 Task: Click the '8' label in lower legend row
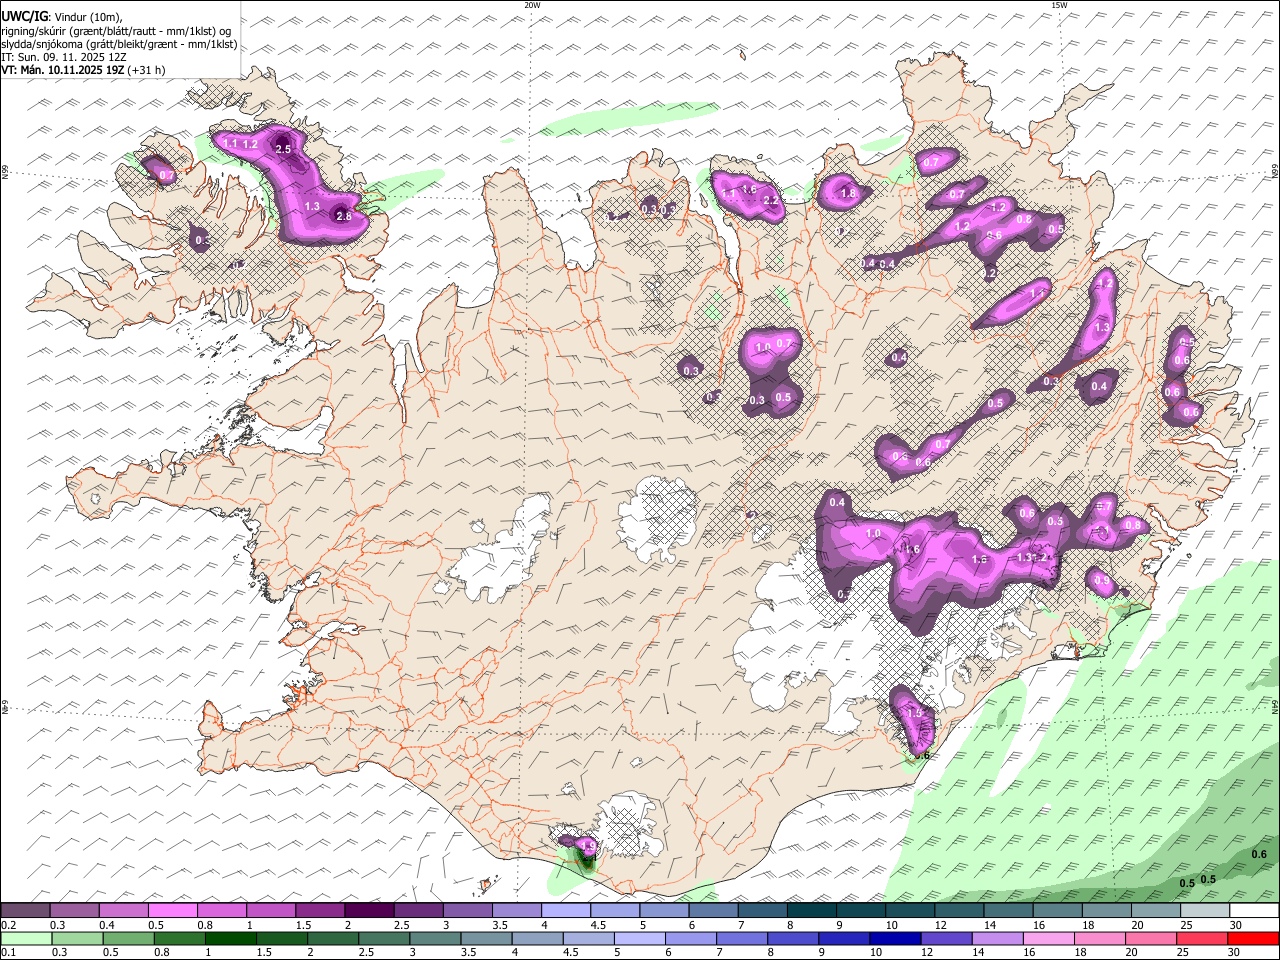pyautogui.click(x=773, y=953)
